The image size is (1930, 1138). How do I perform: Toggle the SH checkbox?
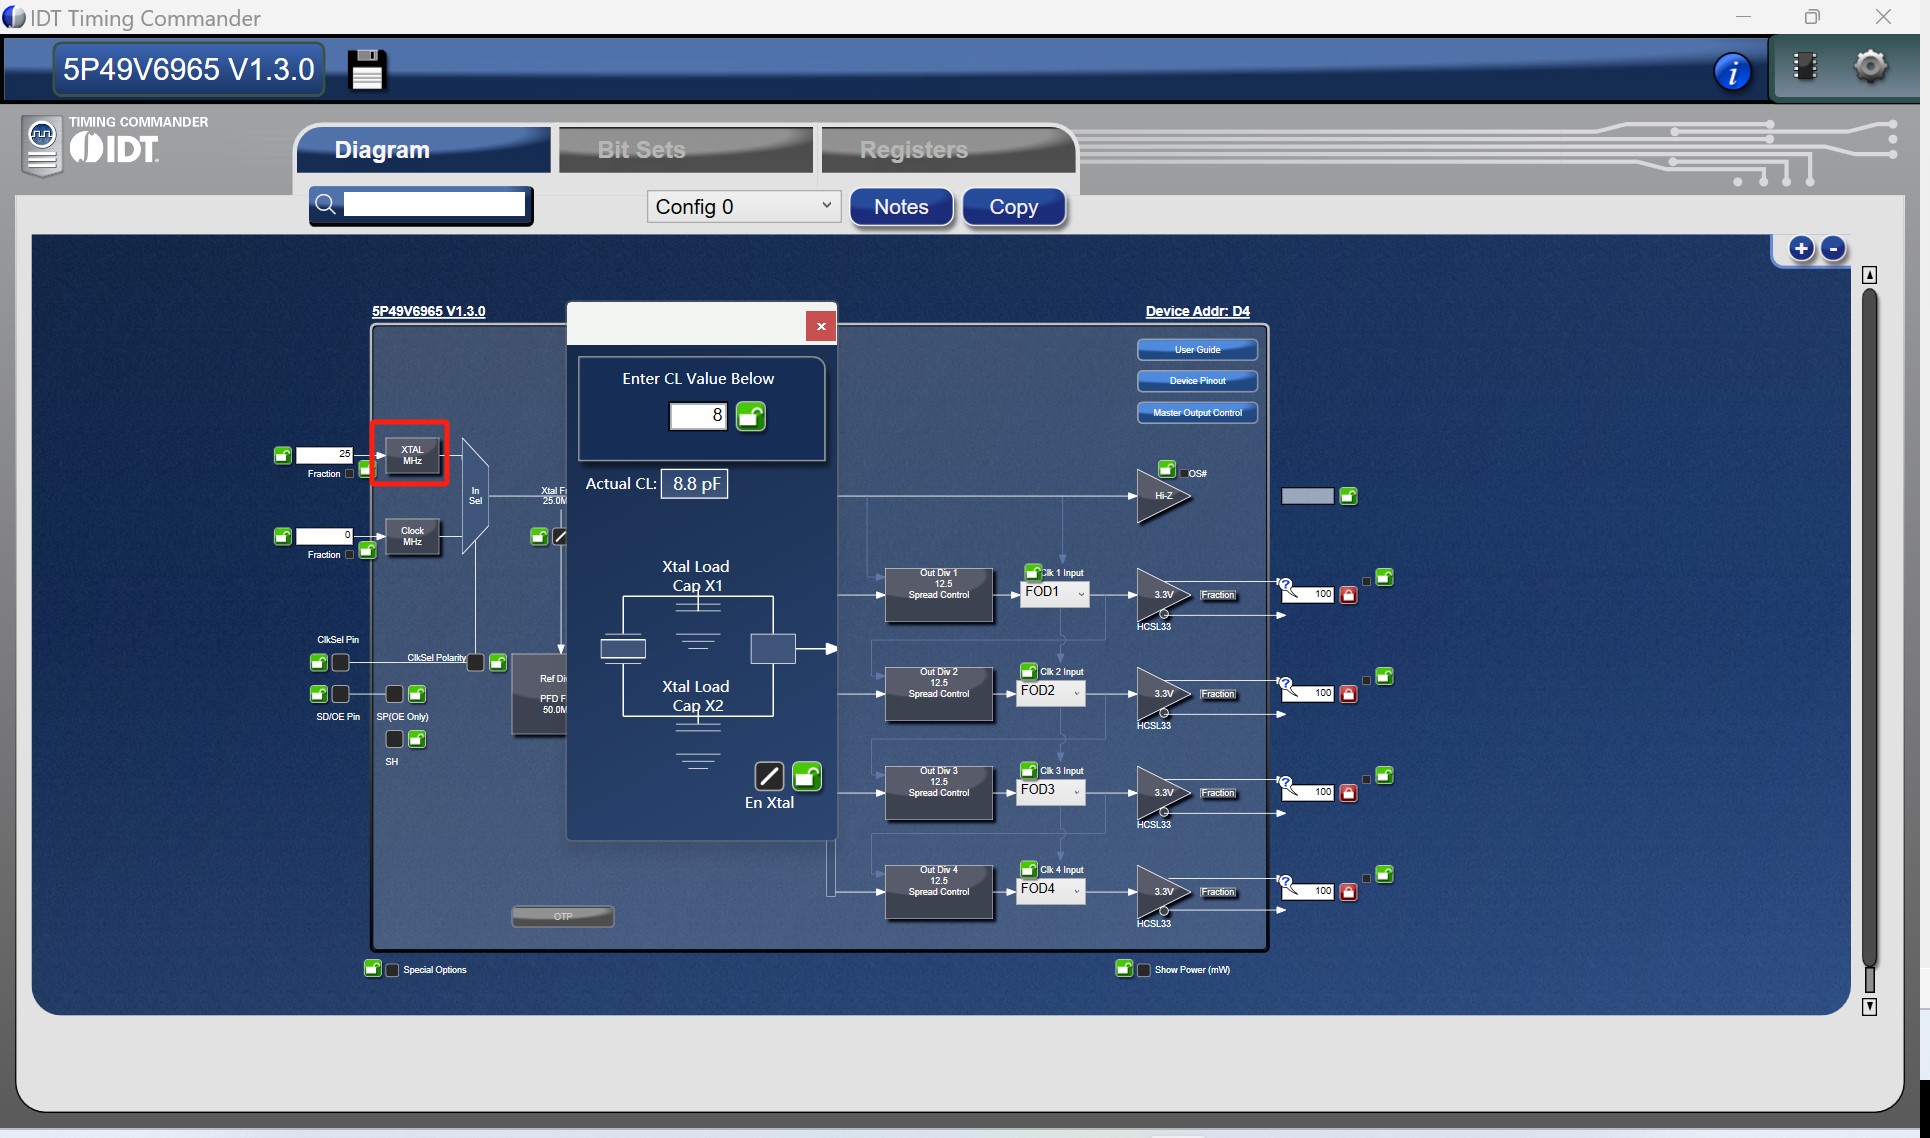[394, 739]
